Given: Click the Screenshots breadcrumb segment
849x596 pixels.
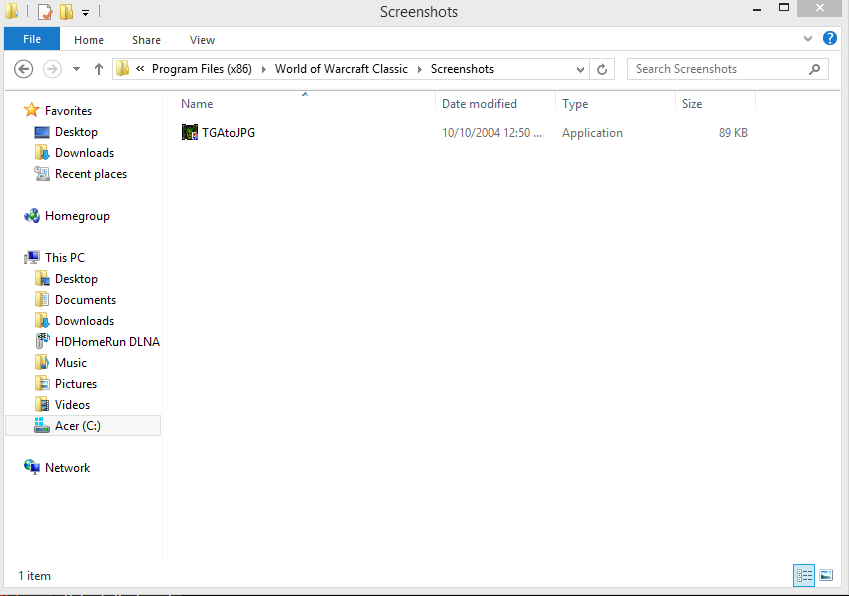Looking at the screenshot, I should (x=462, y=69).
